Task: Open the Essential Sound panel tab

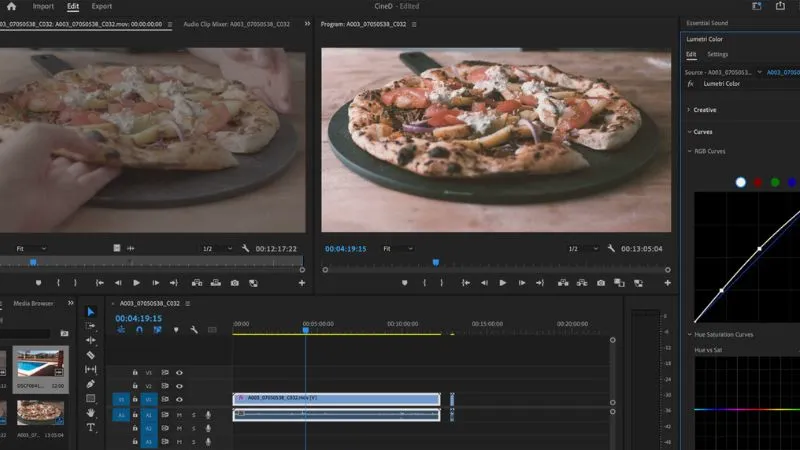Action: tap(707, 23)
